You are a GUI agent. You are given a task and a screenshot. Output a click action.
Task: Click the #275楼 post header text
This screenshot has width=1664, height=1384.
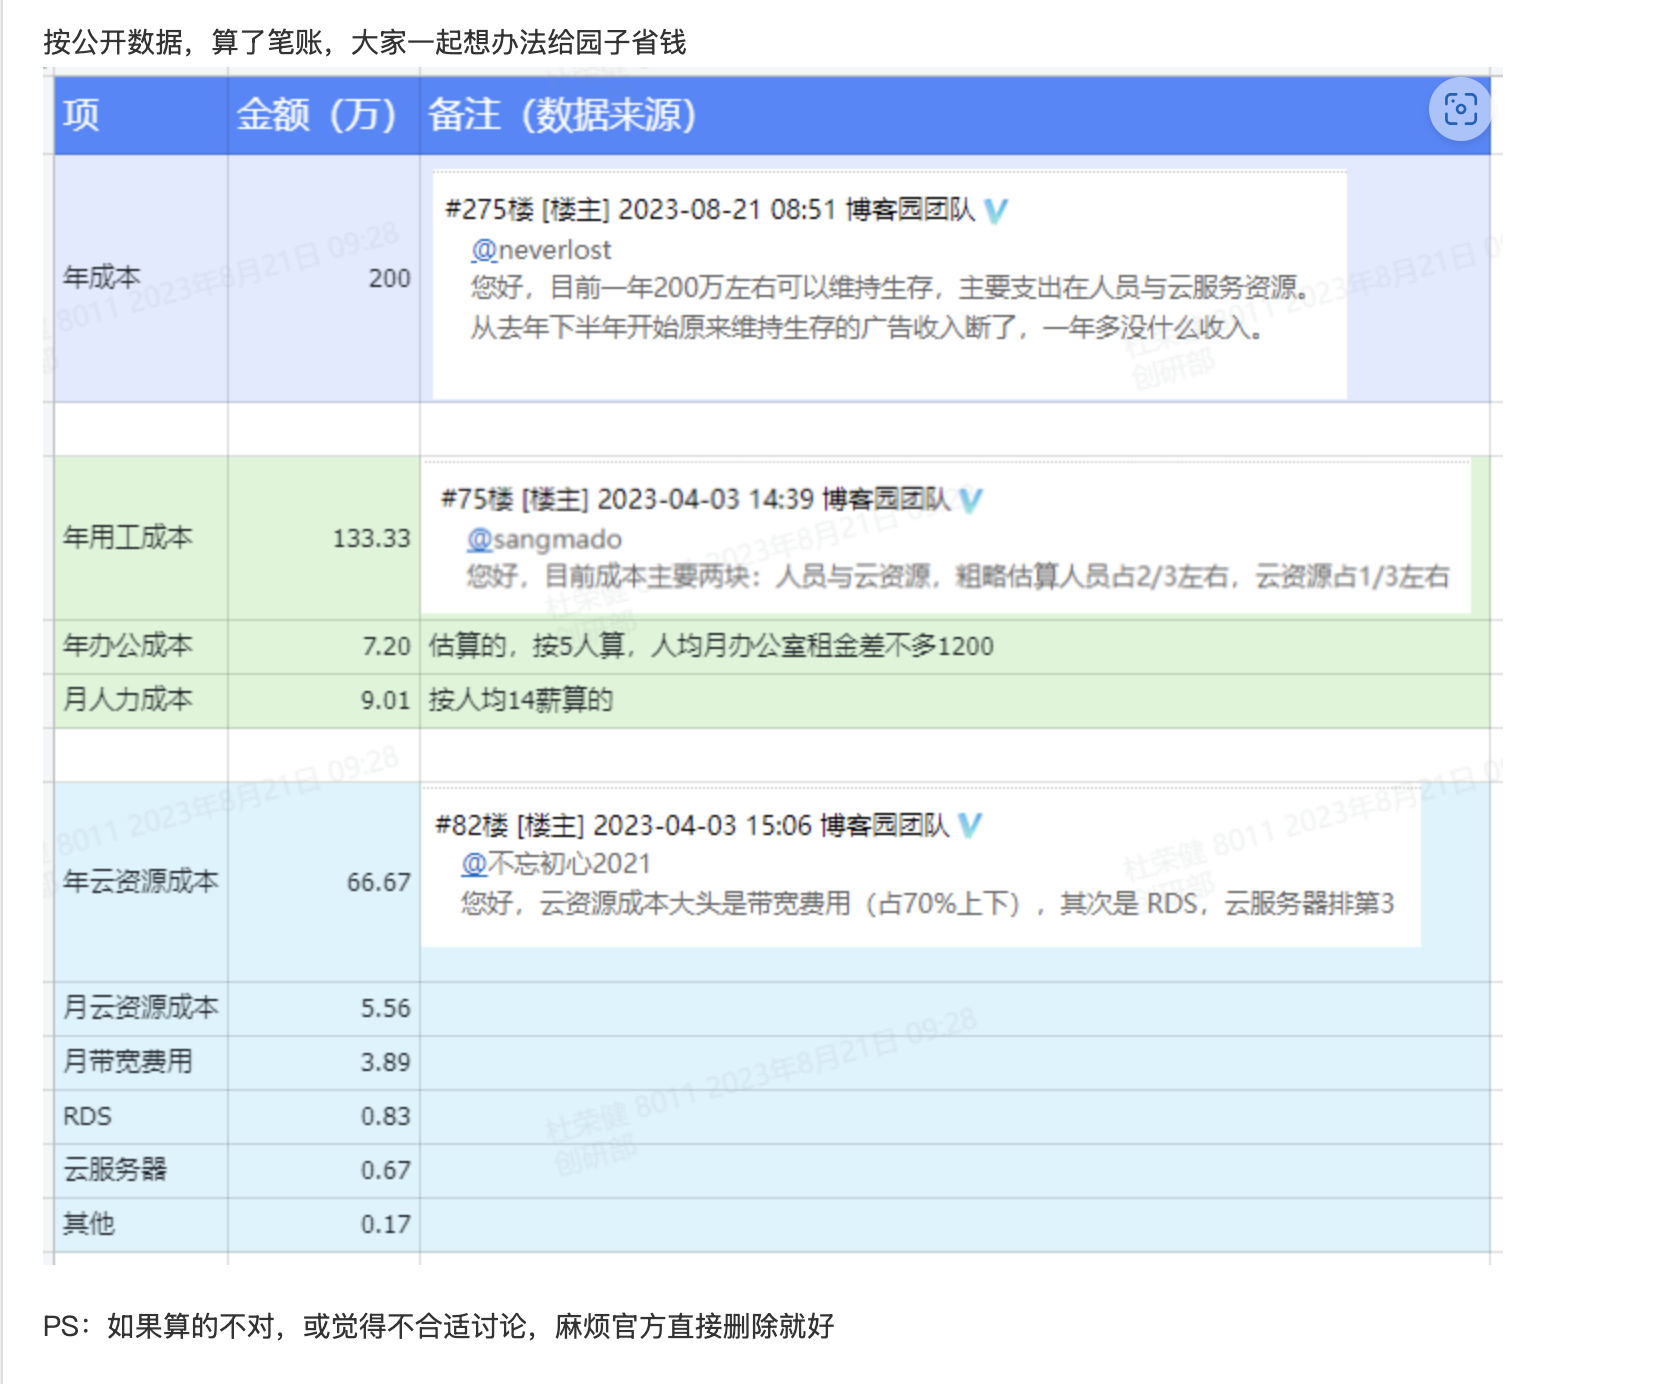pyautogui.click(x=640, y=210)
